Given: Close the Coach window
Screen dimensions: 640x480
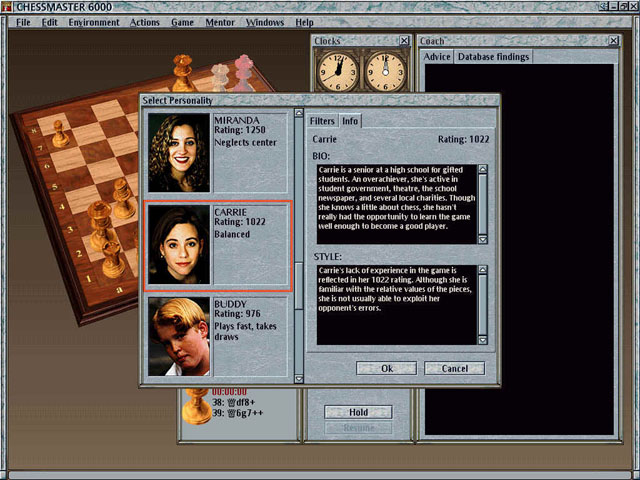Looking at the screenshot, I should point(613,41).
